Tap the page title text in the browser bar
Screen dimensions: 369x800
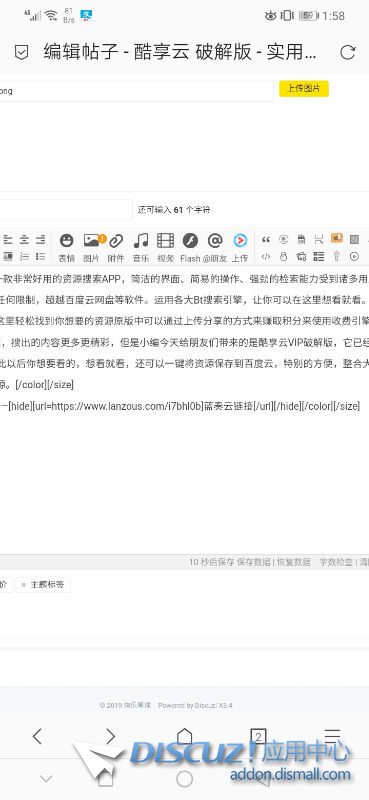pyautogui.click(x=180, y=52)
